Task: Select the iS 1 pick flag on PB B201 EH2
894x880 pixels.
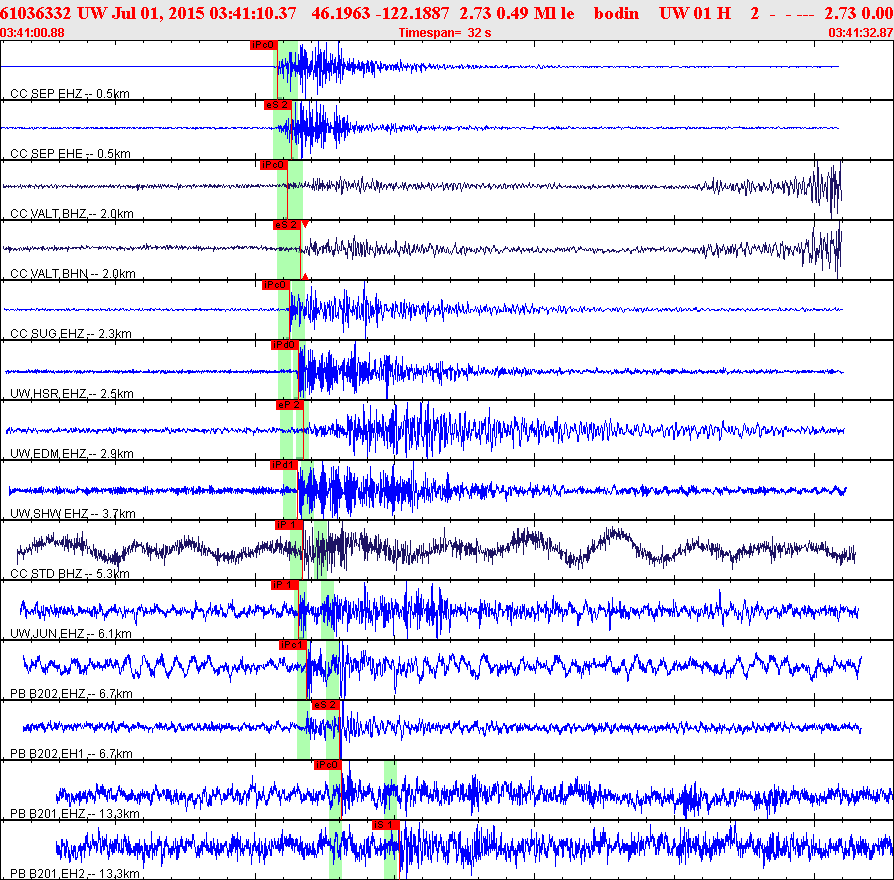Action: 385,825
